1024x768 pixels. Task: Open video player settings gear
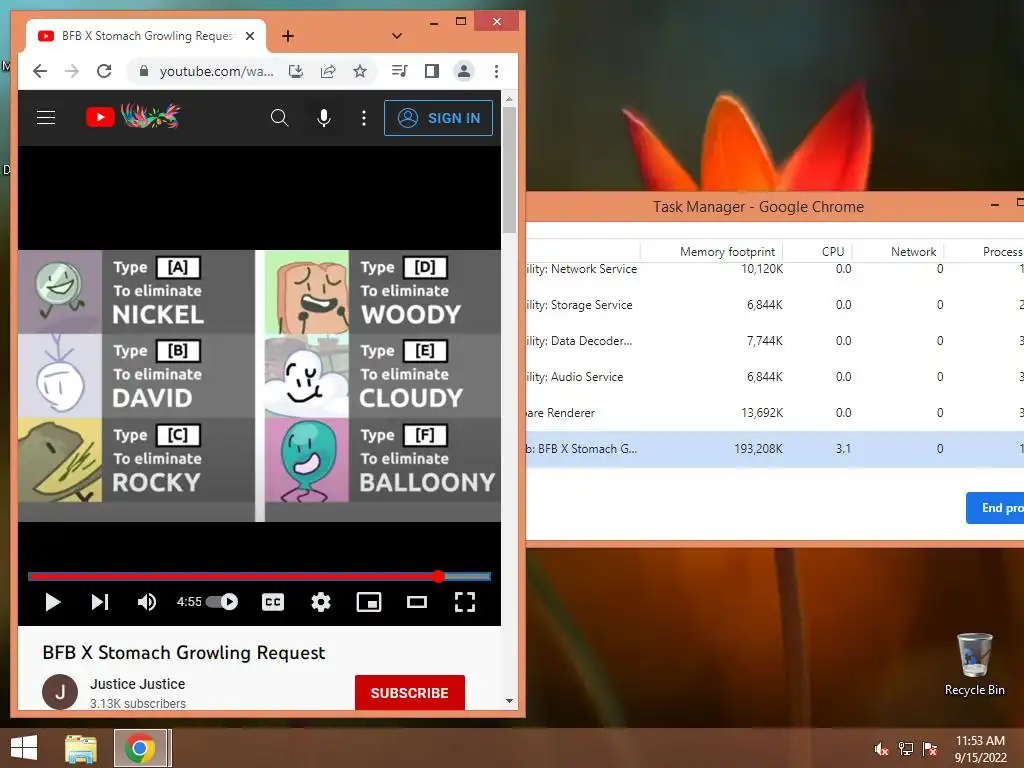(321, 602)
